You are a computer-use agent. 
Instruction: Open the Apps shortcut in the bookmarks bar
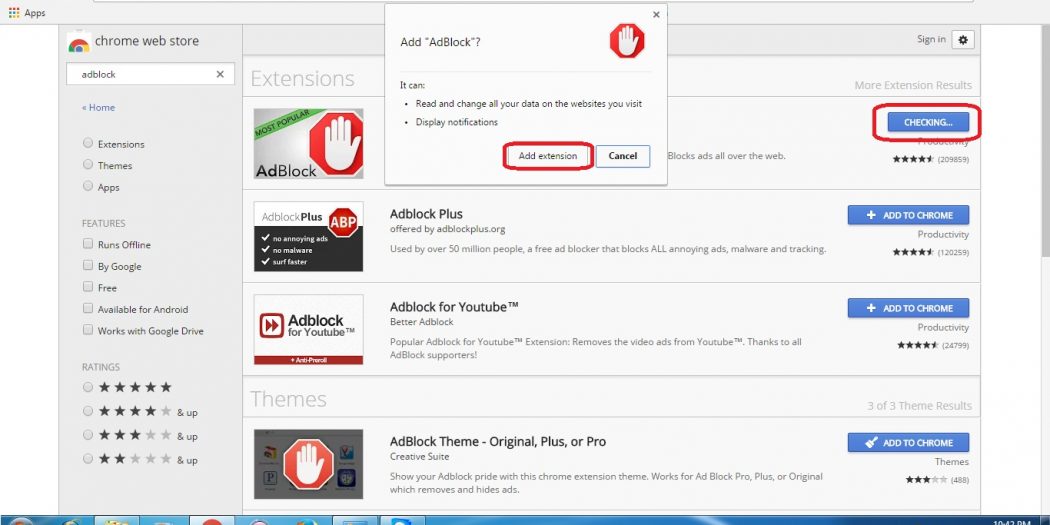(x=27, y=13)
